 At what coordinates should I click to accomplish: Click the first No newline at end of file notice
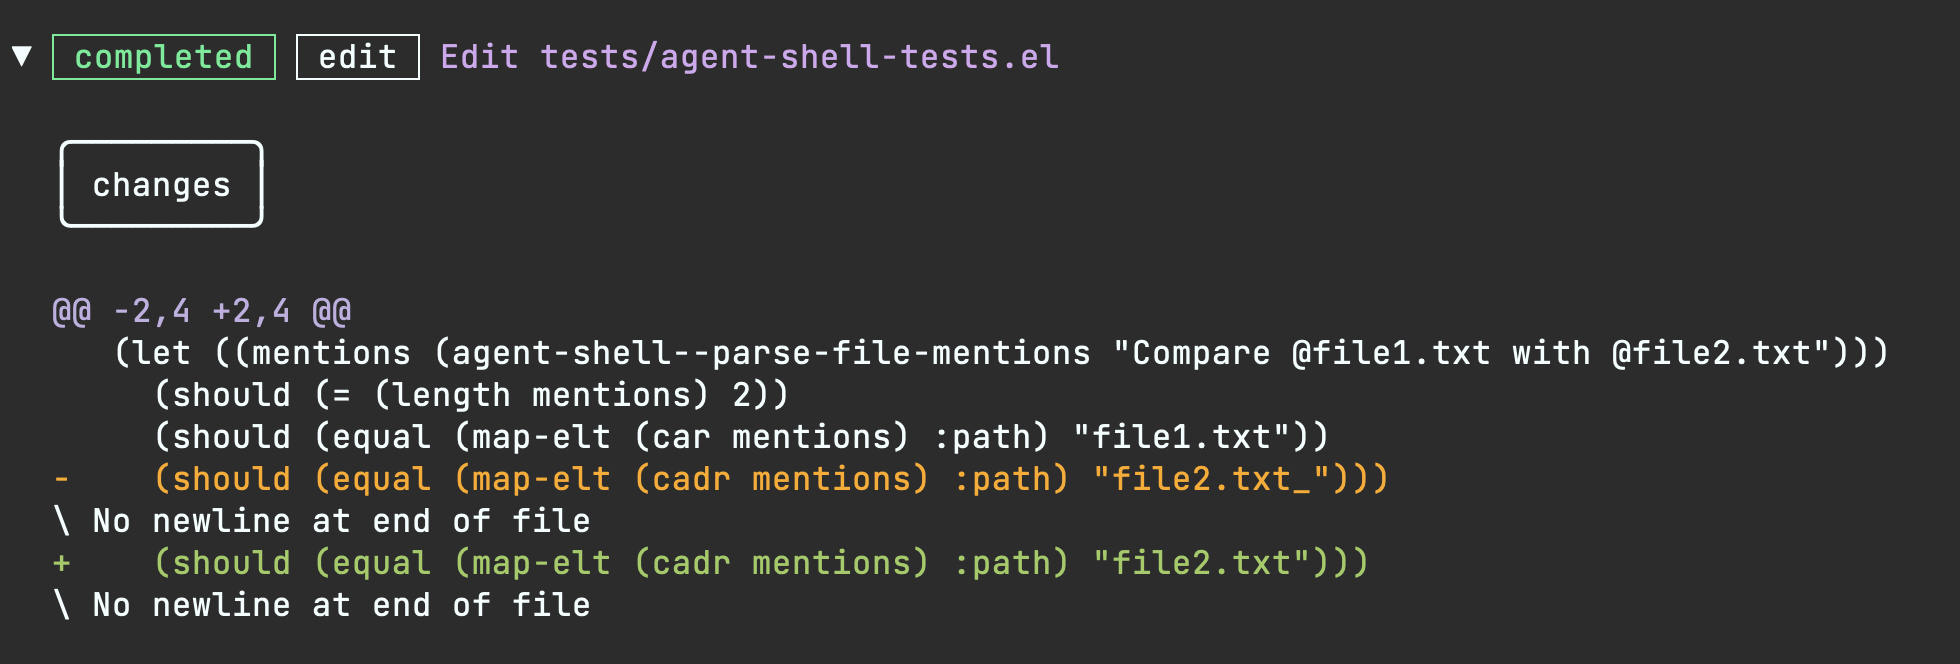tap(340, 521)
